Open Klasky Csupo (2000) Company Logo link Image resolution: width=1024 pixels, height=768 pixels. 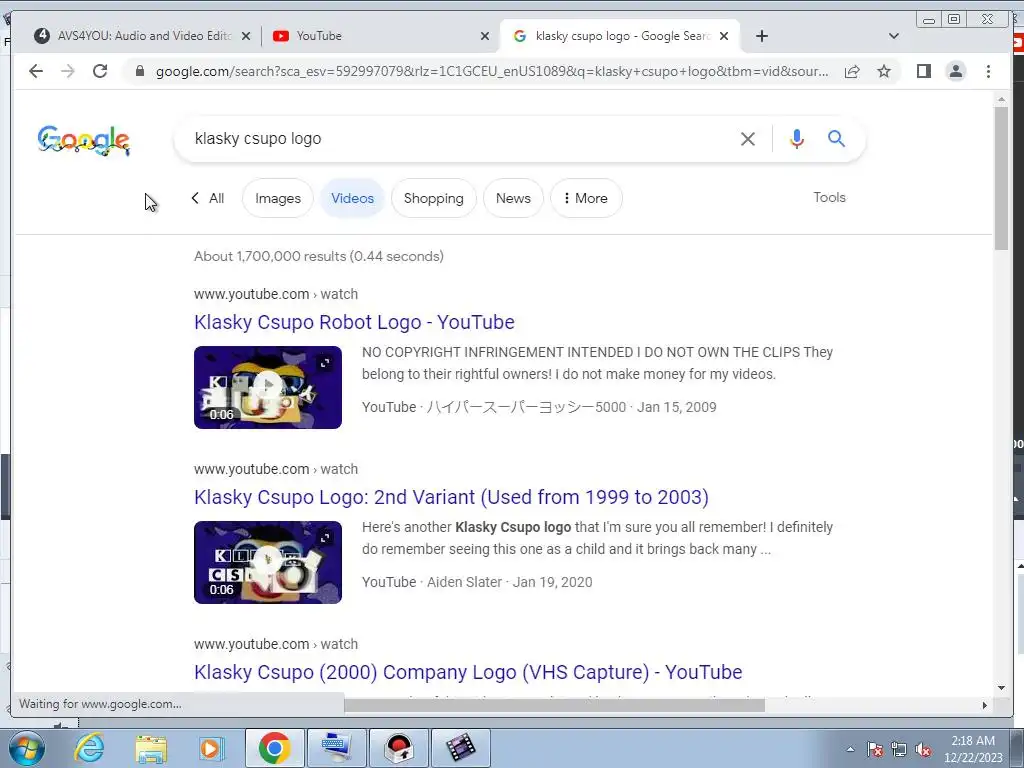point(468,672)
